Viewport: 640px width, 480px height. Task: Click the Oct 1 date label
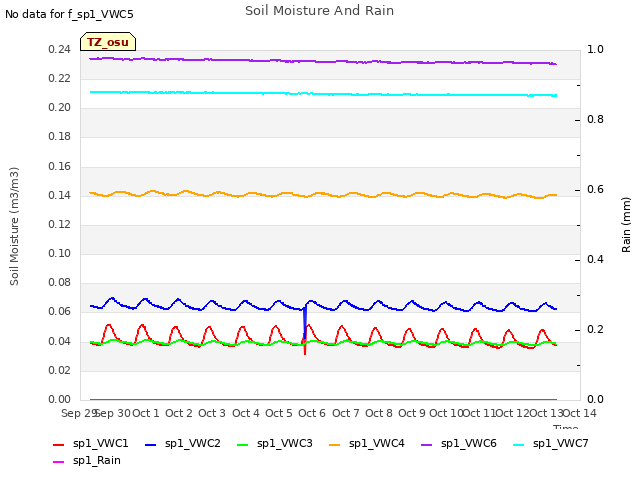pyautogui.click(x=146, y=413)
